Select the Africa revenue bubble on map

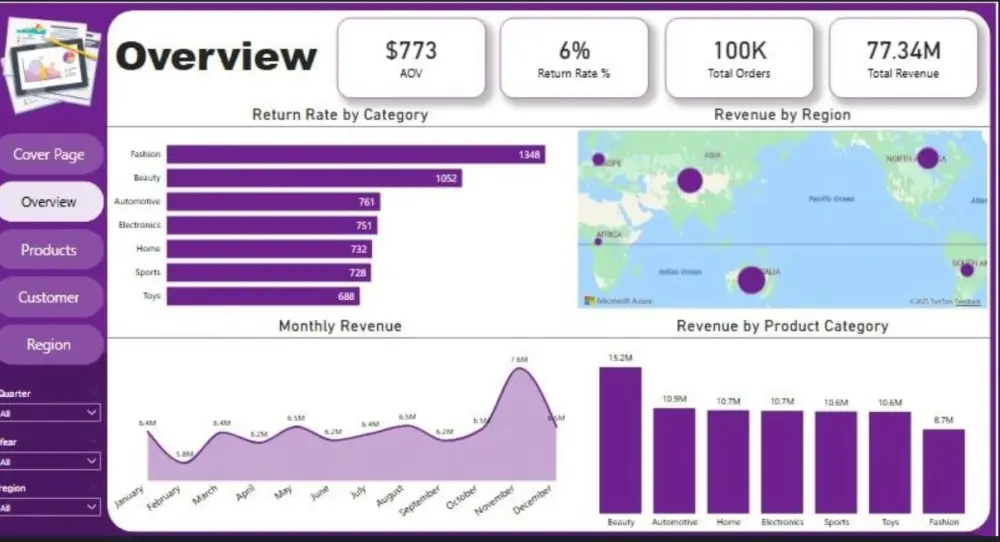[598, 242]
